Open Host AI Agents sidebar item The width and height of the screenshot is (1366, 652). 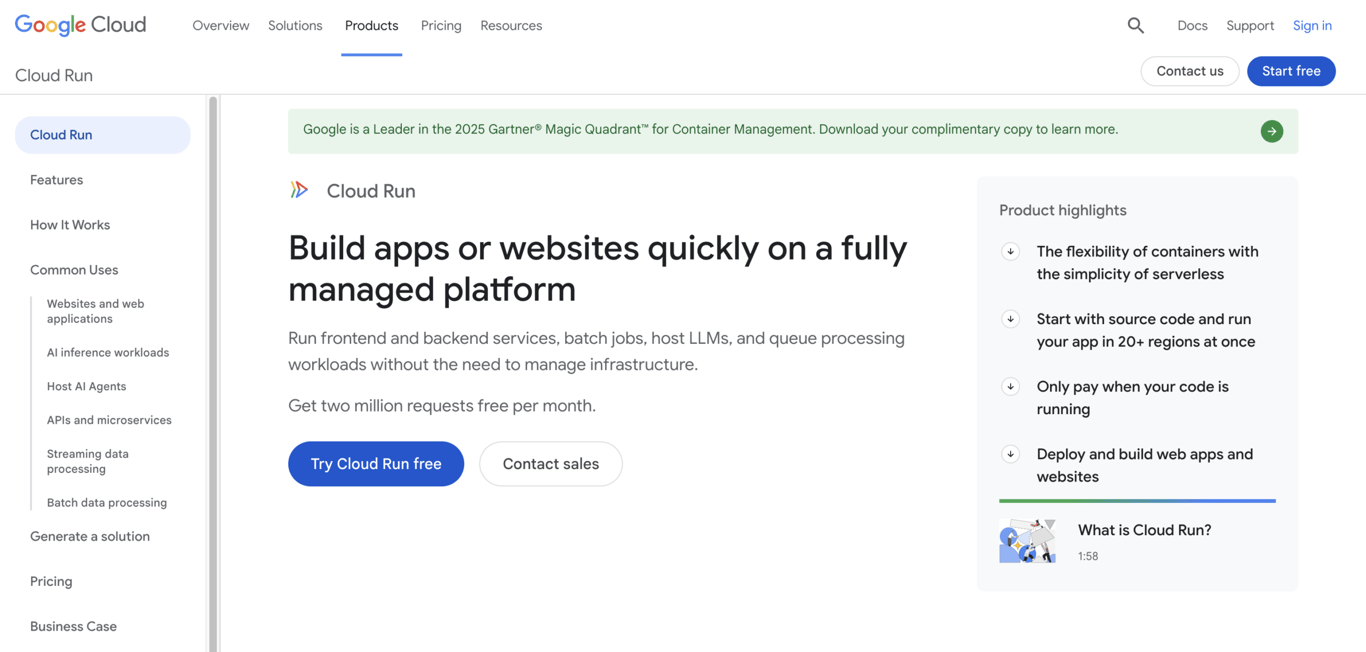point(87,386)
